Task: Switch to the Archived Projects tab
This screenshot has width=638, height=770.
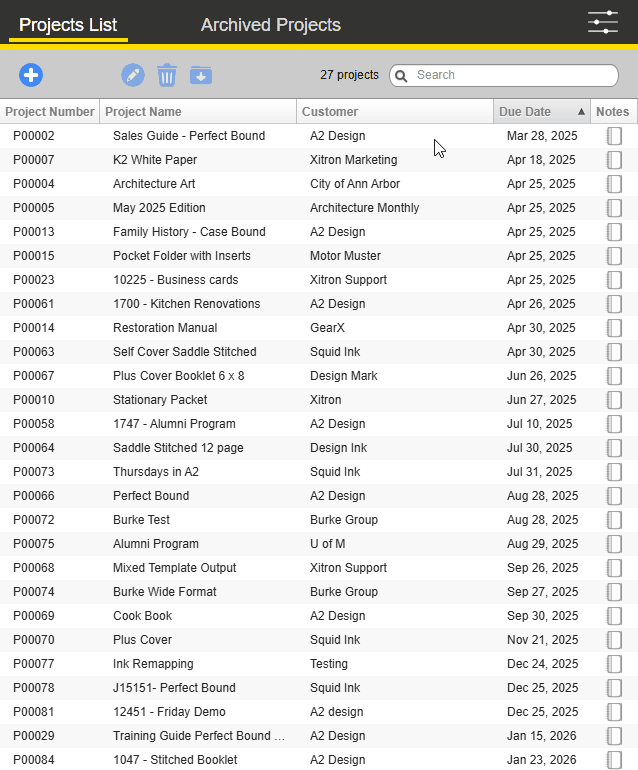Action: click(x=271, y=25)
